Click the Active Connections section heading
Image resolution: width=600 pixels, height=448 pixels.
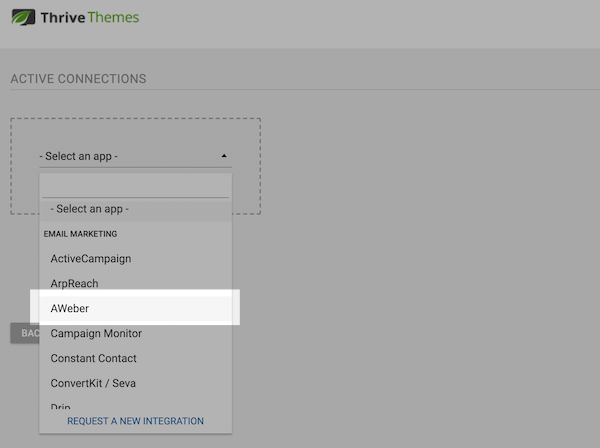78,79
